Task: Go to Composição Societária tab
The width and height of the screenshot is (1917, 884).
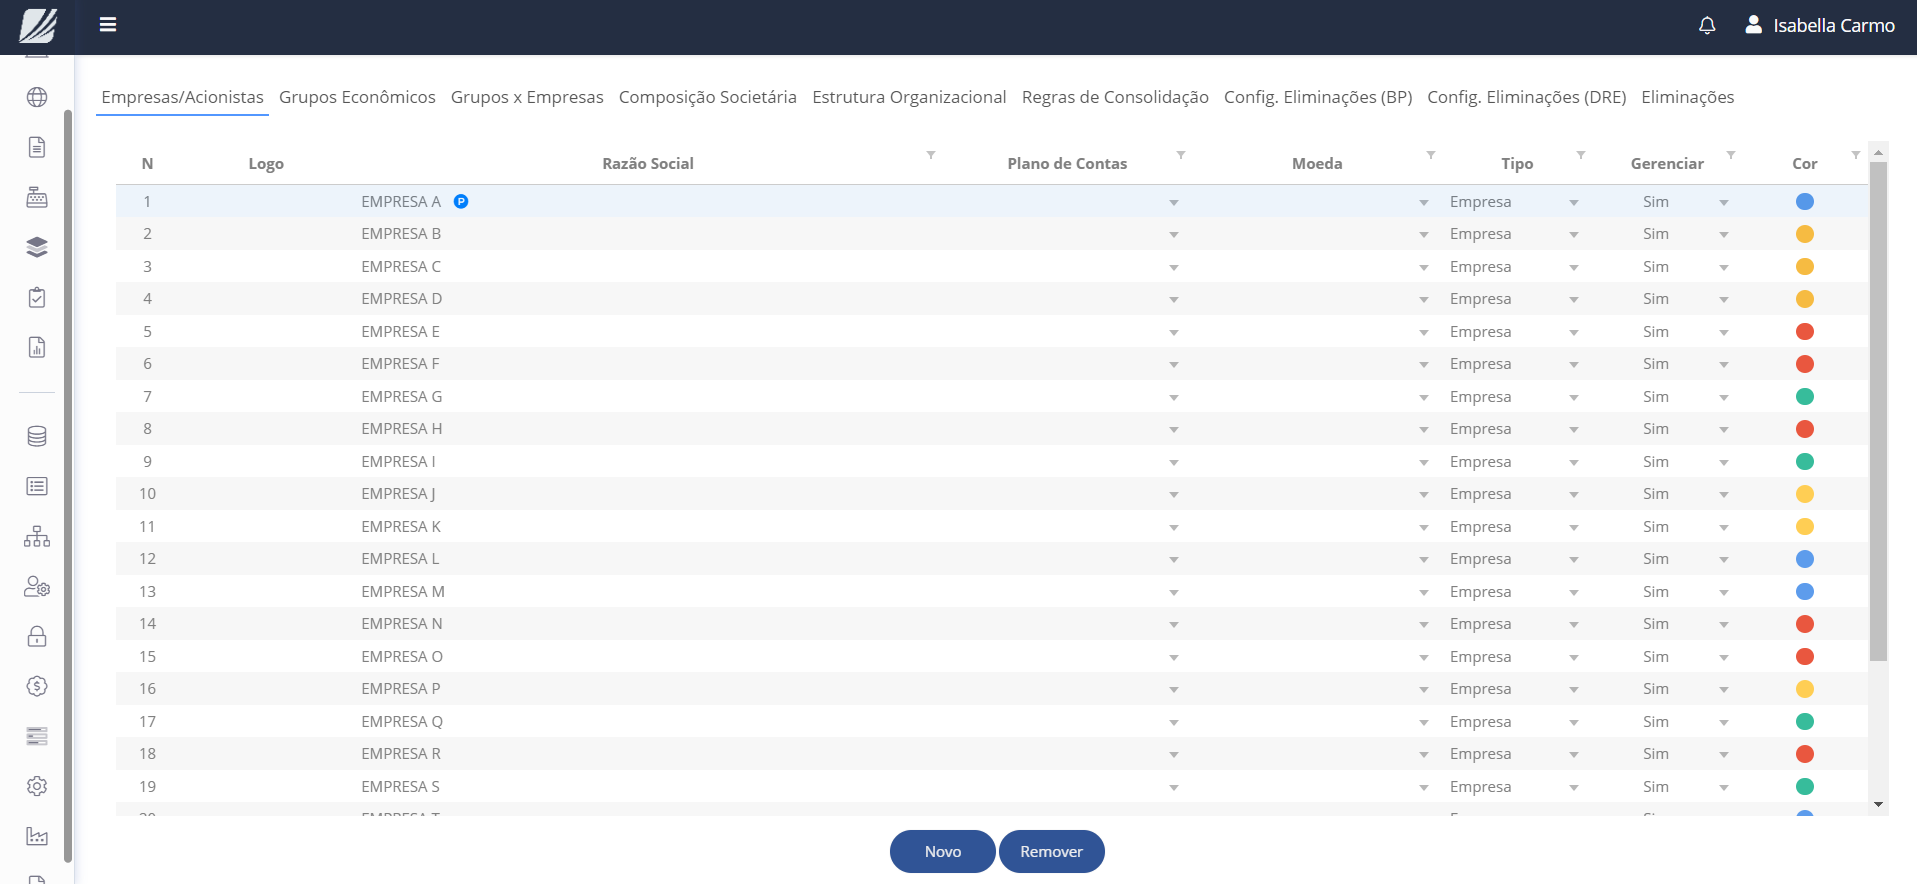Action: pos(708,97)
